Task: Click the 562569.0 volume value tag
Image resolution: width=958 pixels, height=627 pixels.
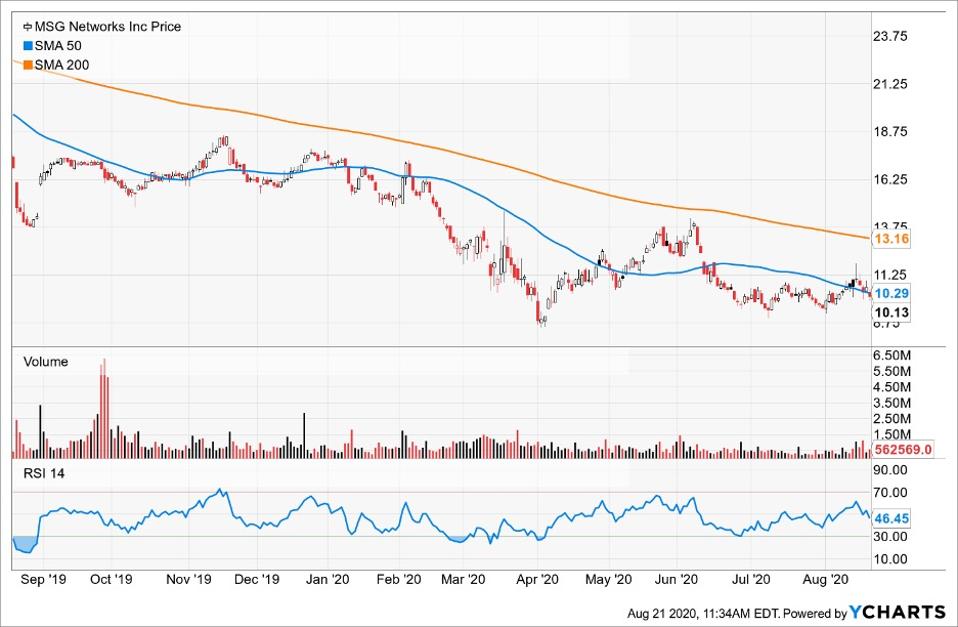Action: coord(902,450)
